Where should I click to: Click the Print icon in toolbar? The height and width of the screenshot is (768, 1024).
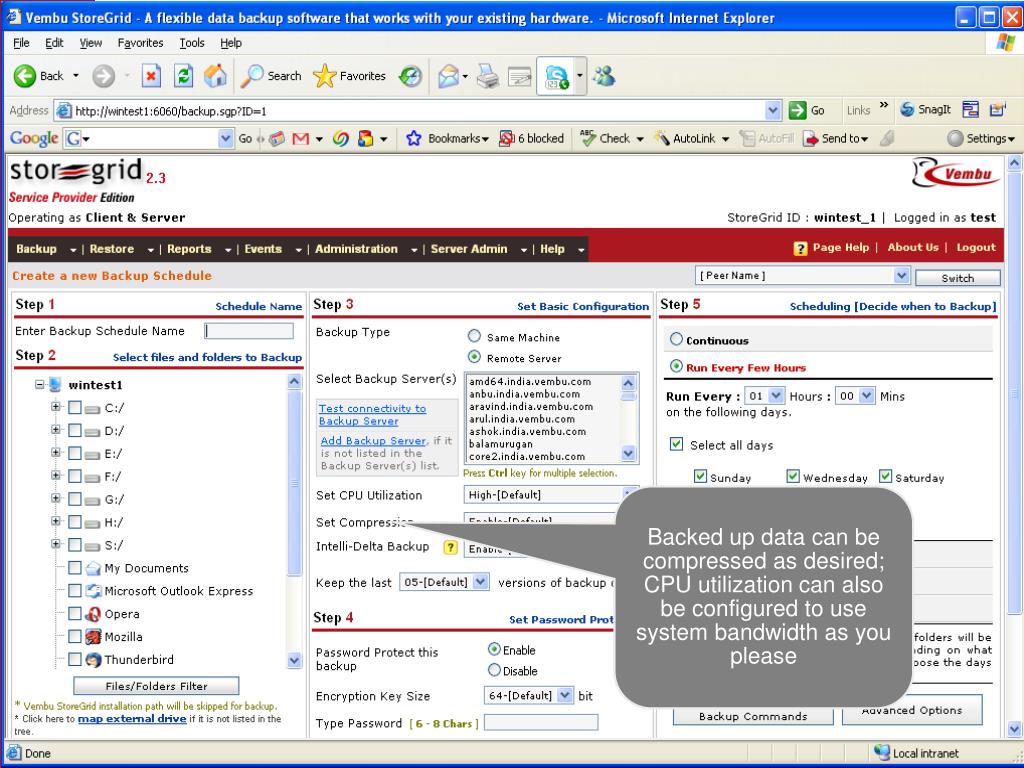[487, 76]
